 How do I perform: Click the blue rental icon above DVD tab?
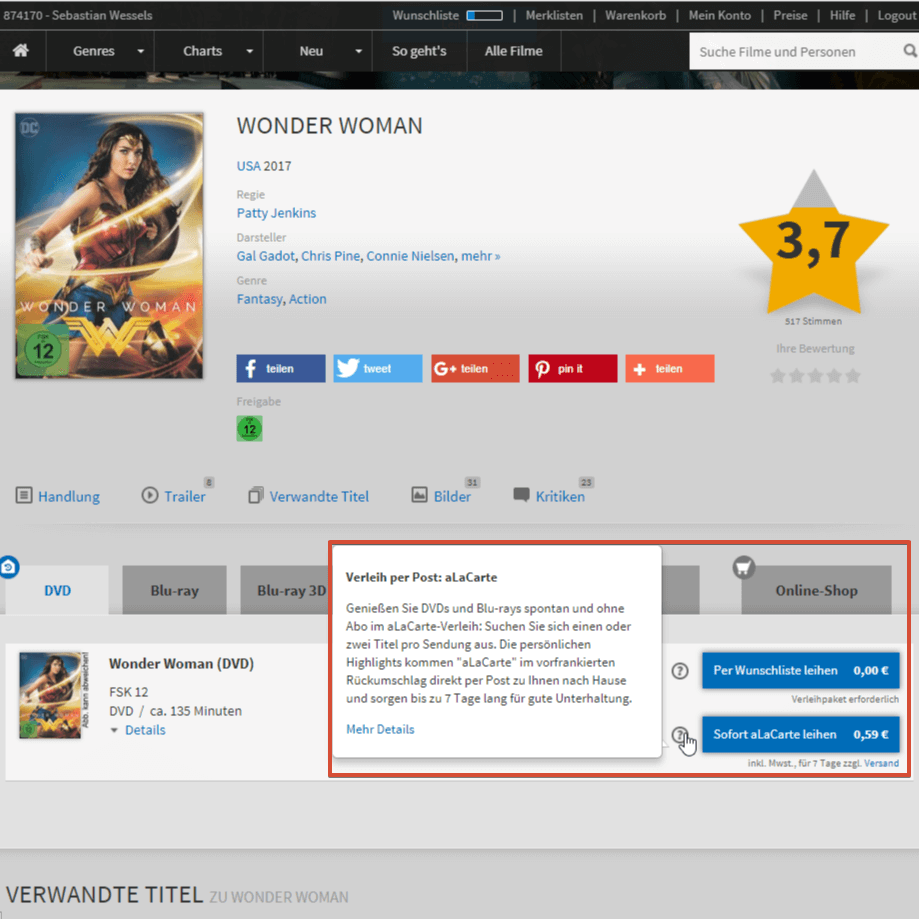[9, 567]
